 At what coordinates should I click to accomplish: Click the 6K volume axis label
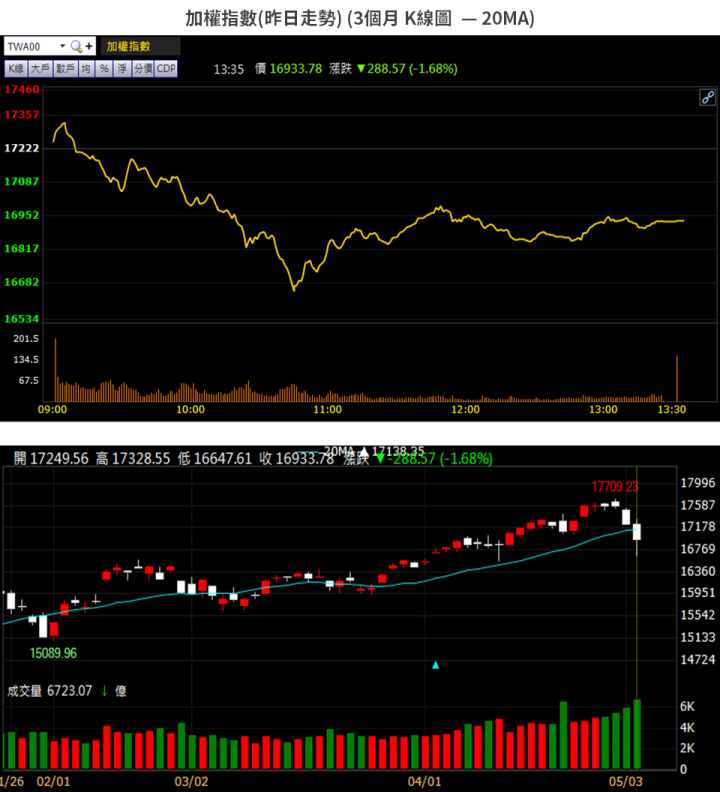coord(687,706)
